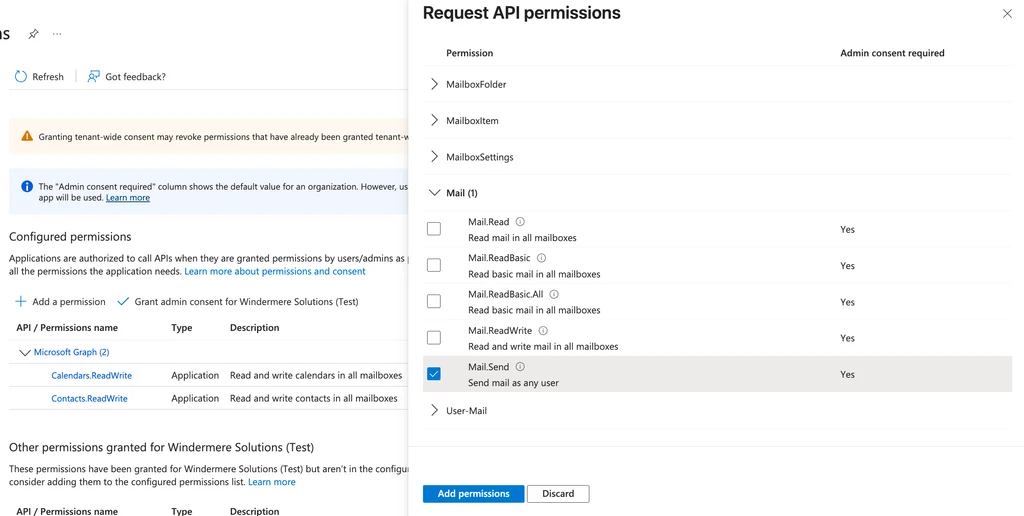Viewport: 1024px width, 516px height.
Task: Click the Got feedback? label
Action: (136, 76)
